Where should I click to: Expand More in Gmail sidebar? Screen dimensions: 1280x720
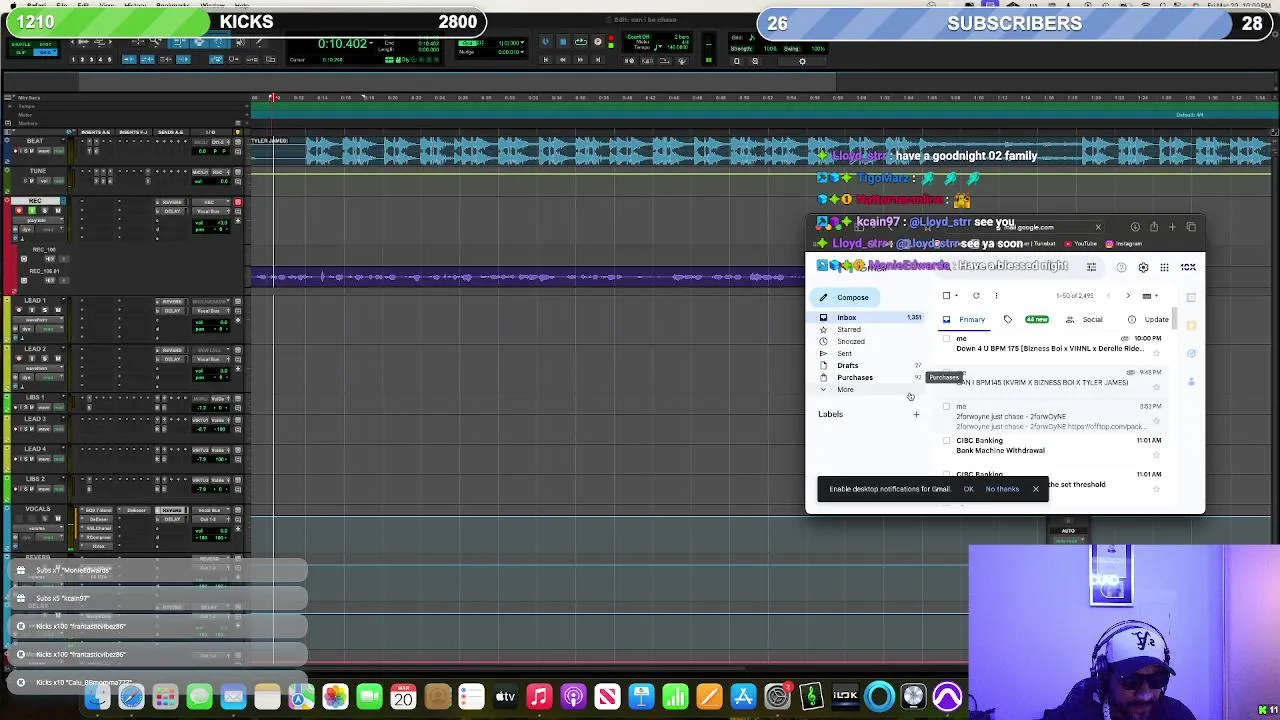click(845, 390)
